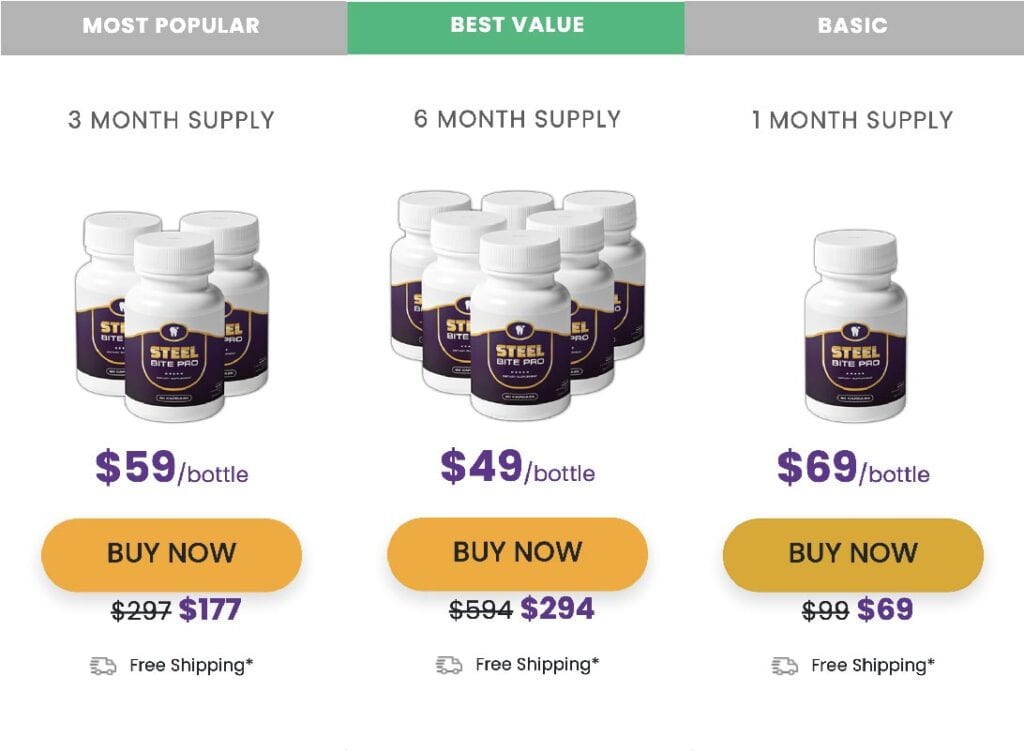Click the $59/bottle price
1024x751 pixels.
172,468
